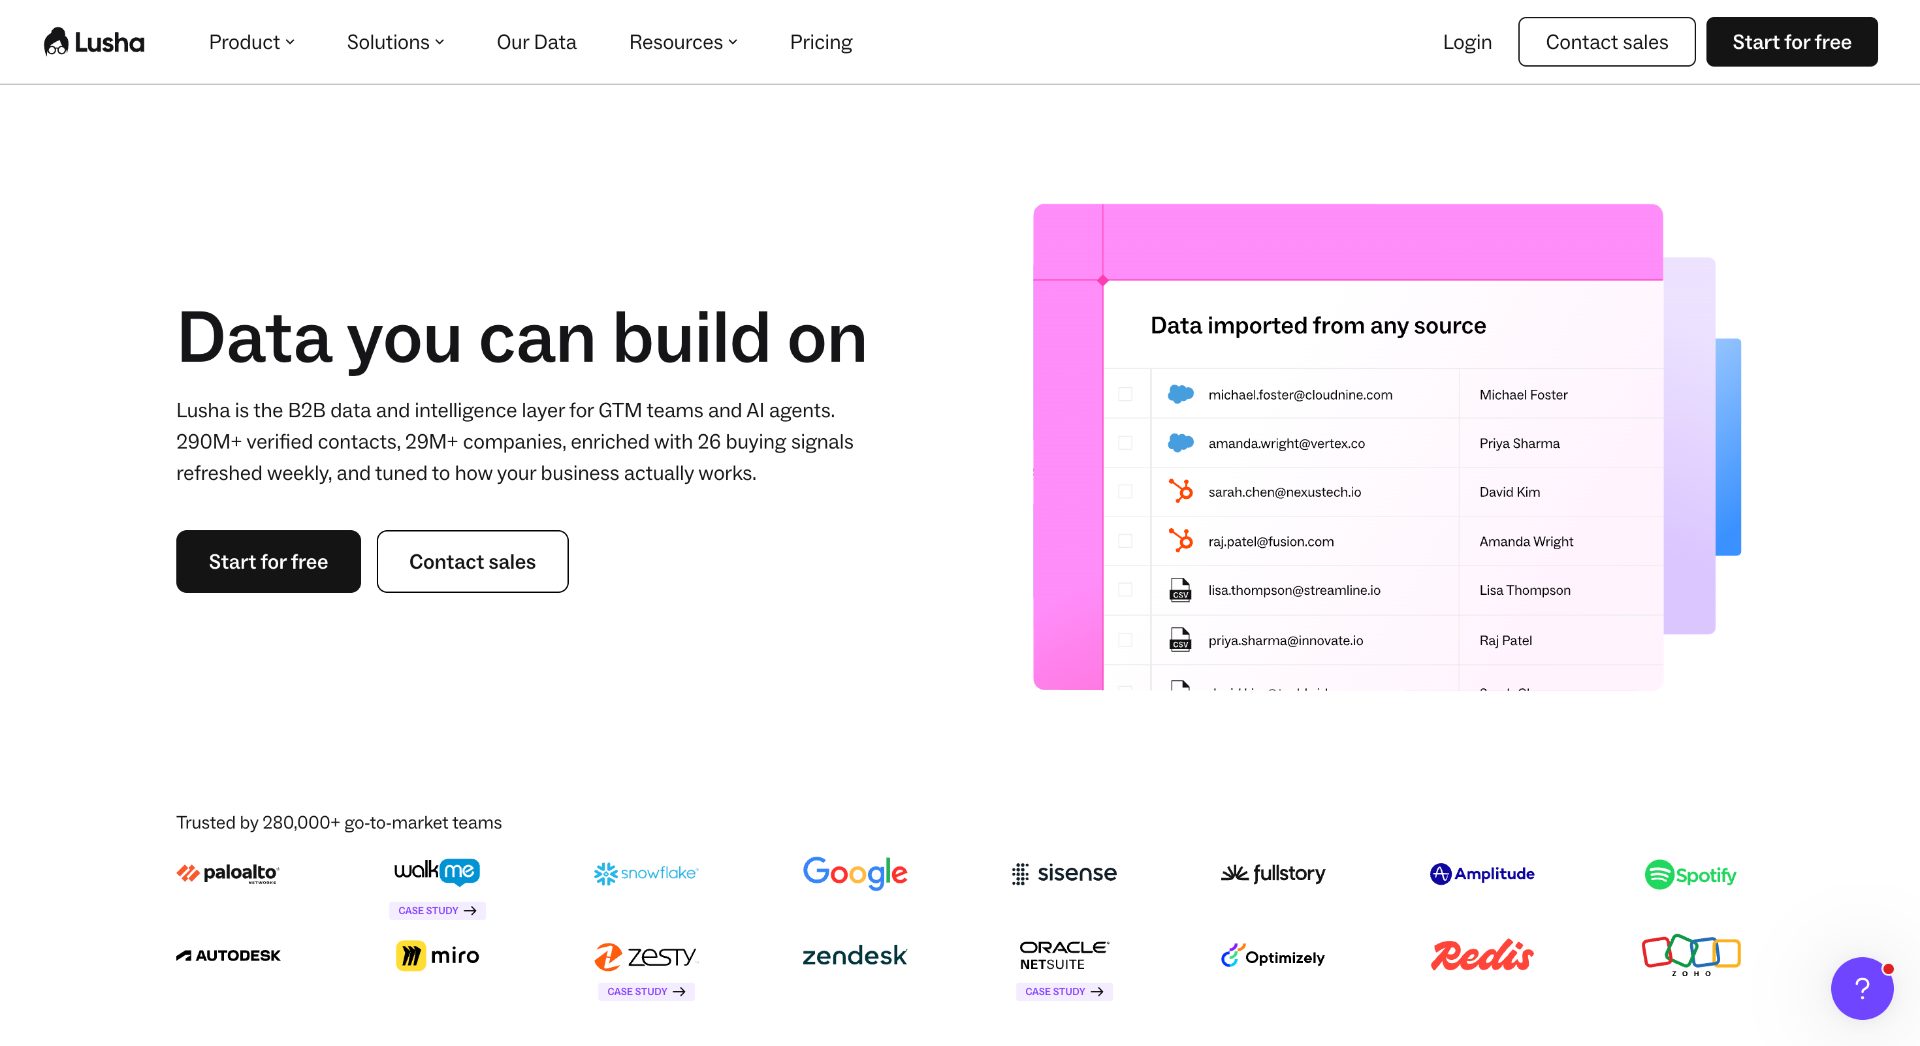The image size is (1920, 1046).
Task: Click the Zendesk logo
Action: click(x=855, y=956)
